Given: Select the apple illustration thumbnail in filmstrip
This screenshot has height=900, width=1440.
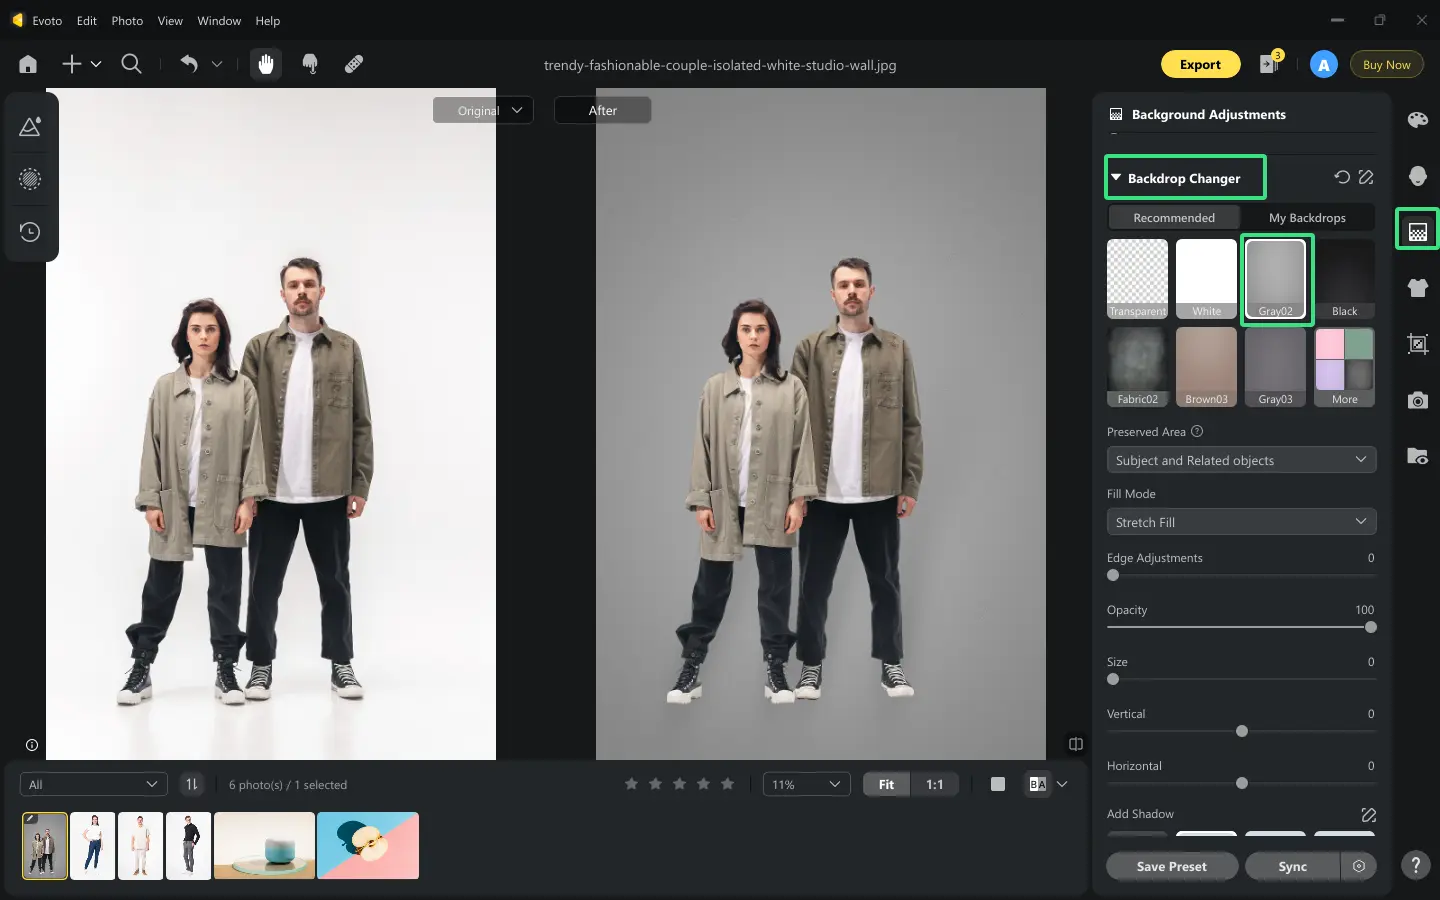Looking at the screenshot, I should tap(368, 845).
